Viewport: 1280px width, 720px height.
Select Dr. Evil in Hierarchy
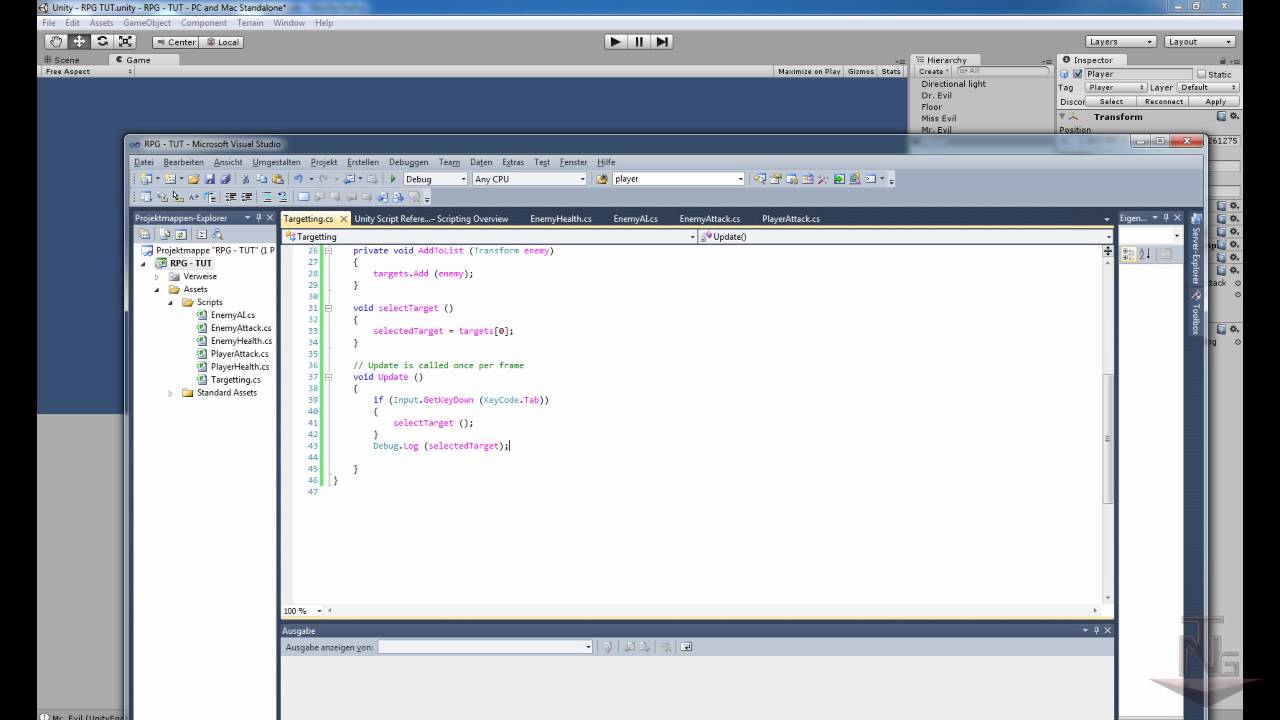coord(936,96)
